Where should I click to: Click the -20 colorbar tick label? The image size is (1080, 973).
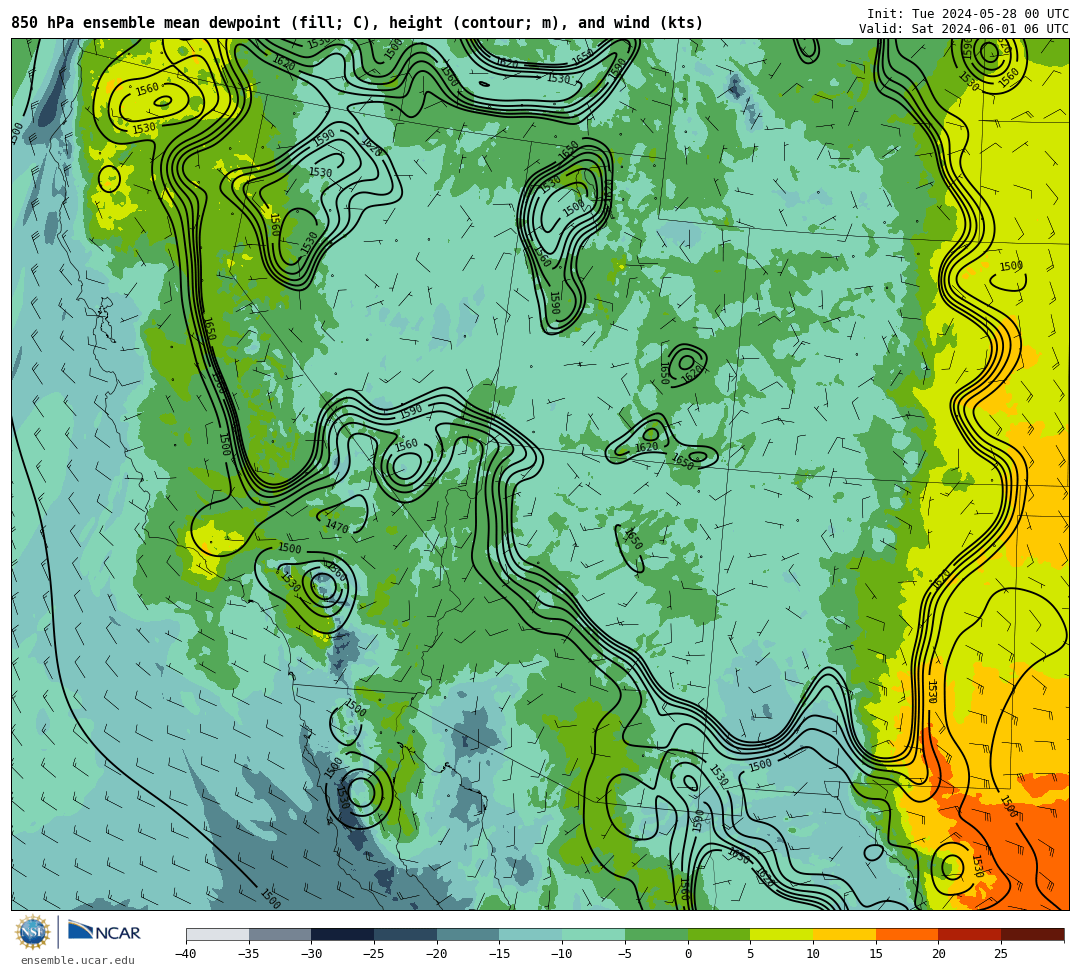click(436, 954)
